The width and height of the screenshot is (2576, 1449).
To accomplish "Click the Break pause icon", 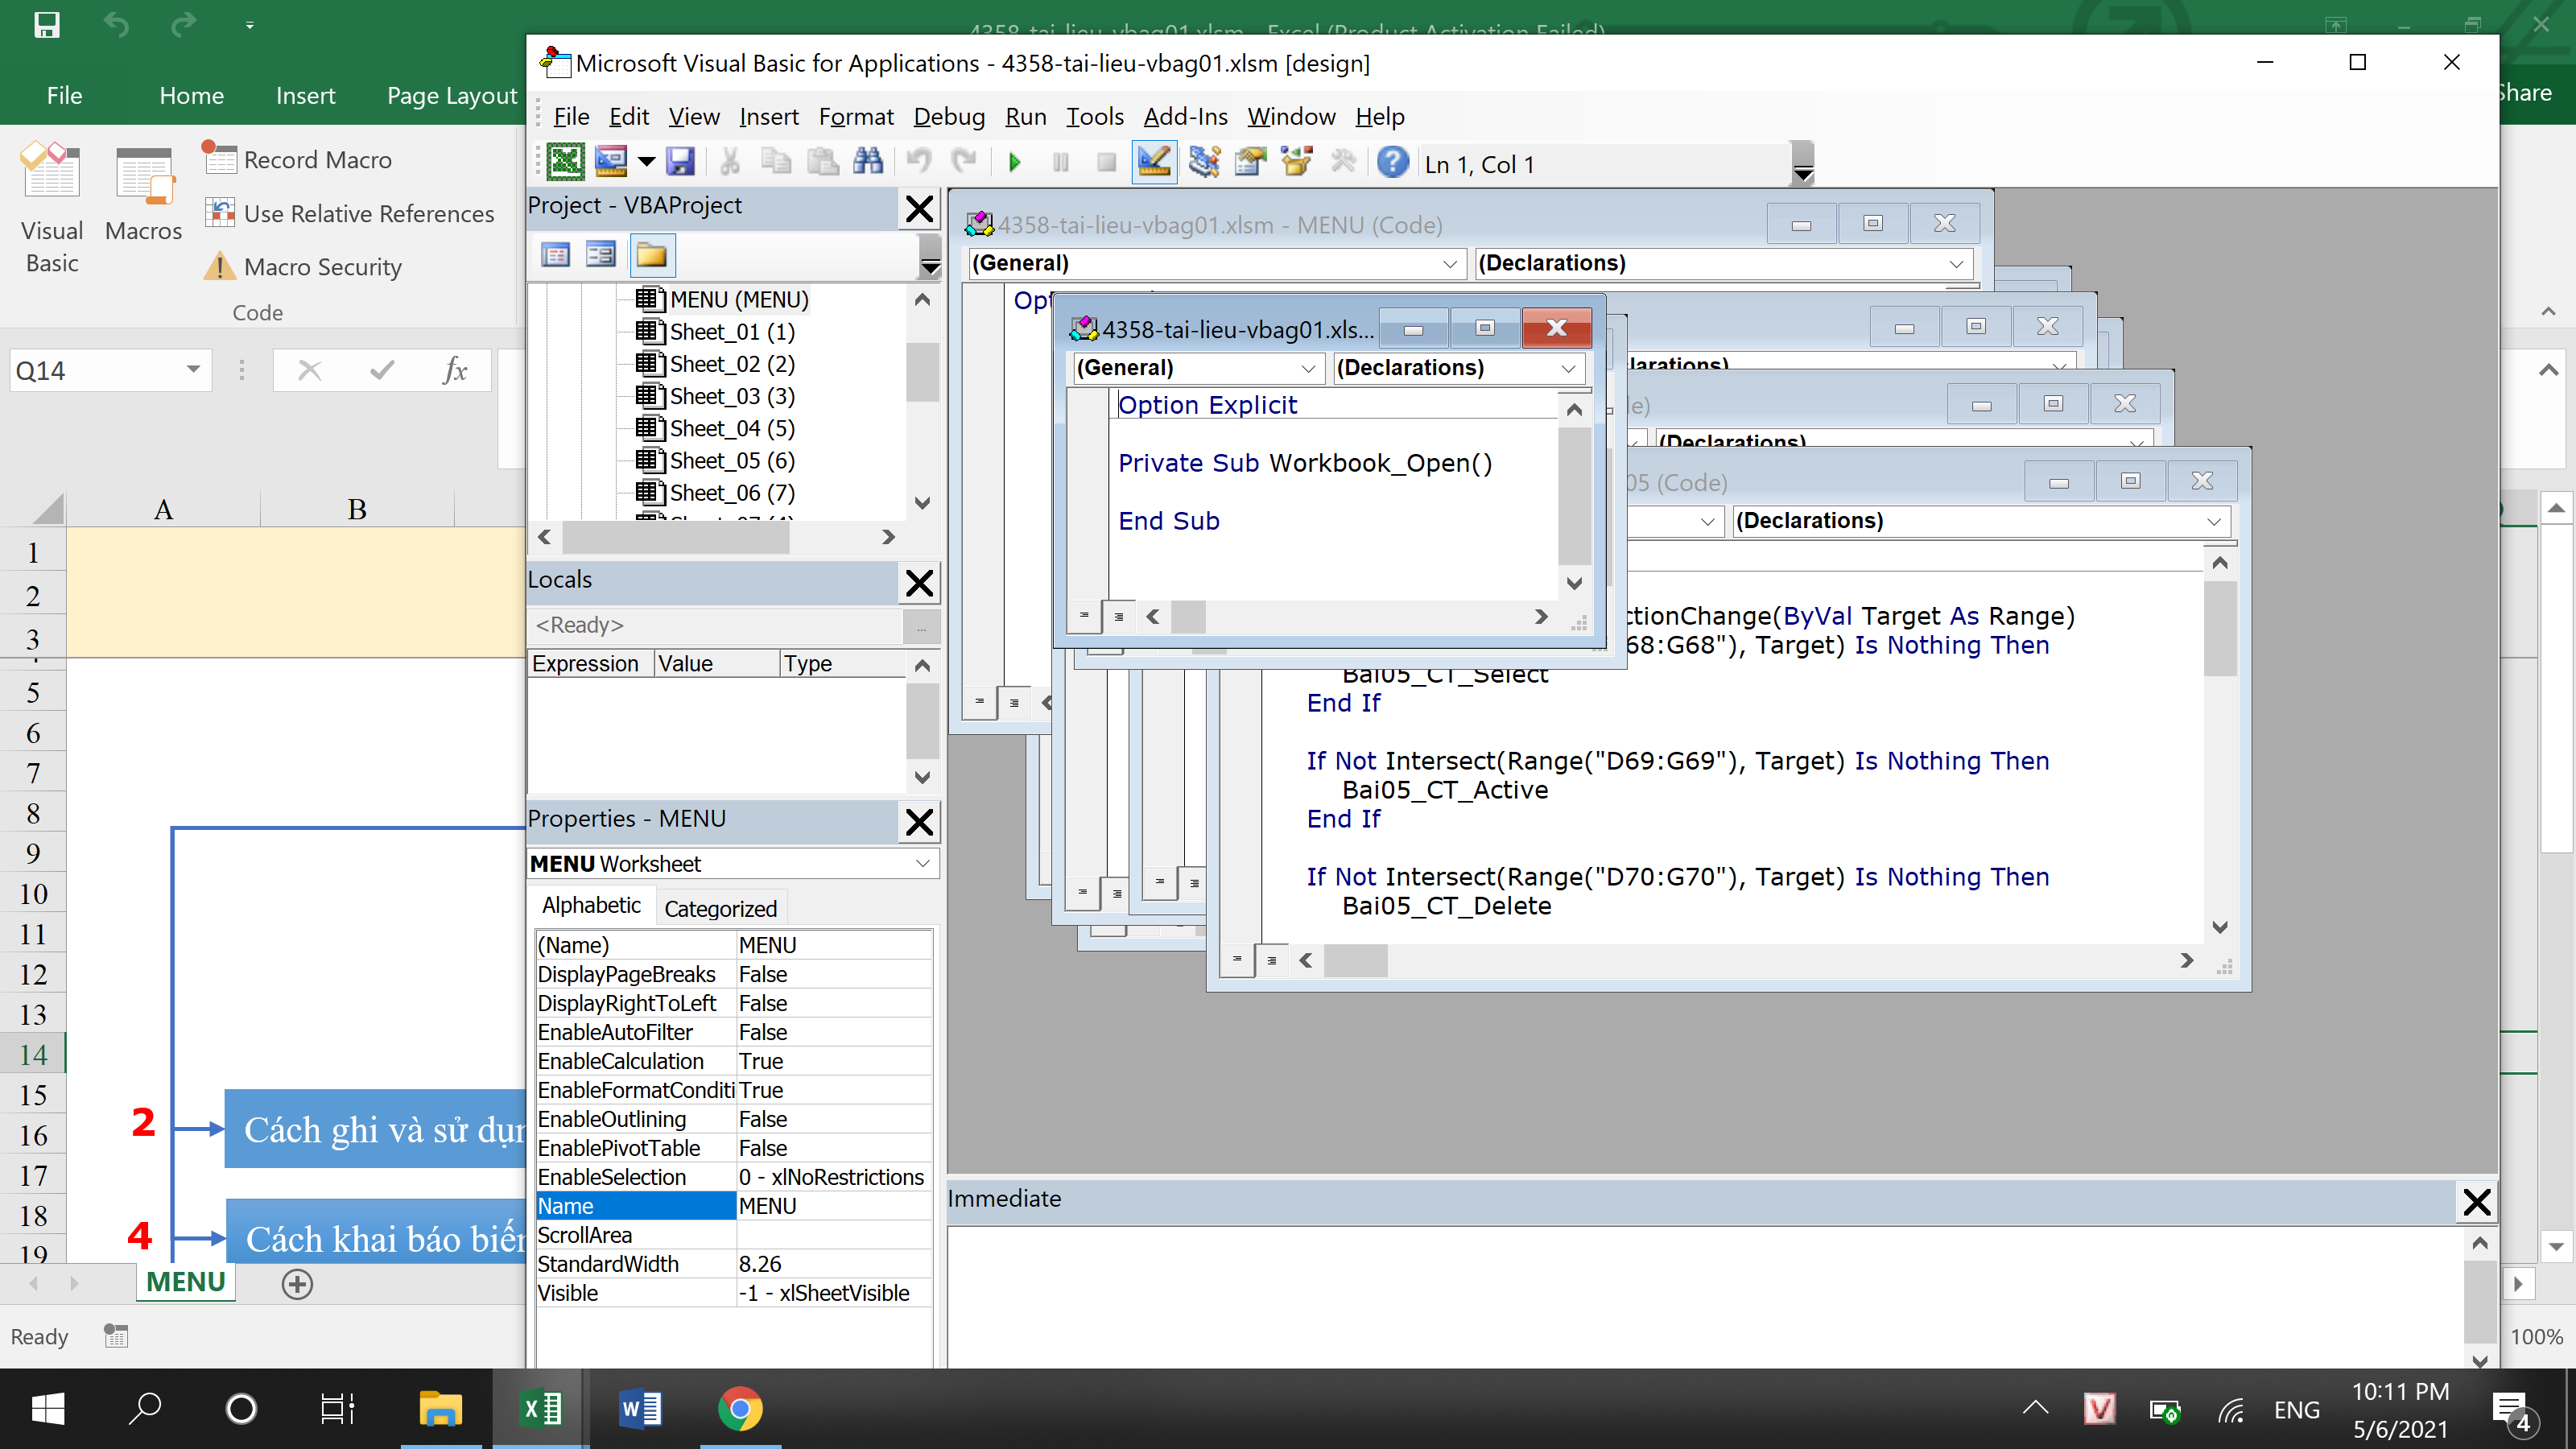I will pos(1061,162).
